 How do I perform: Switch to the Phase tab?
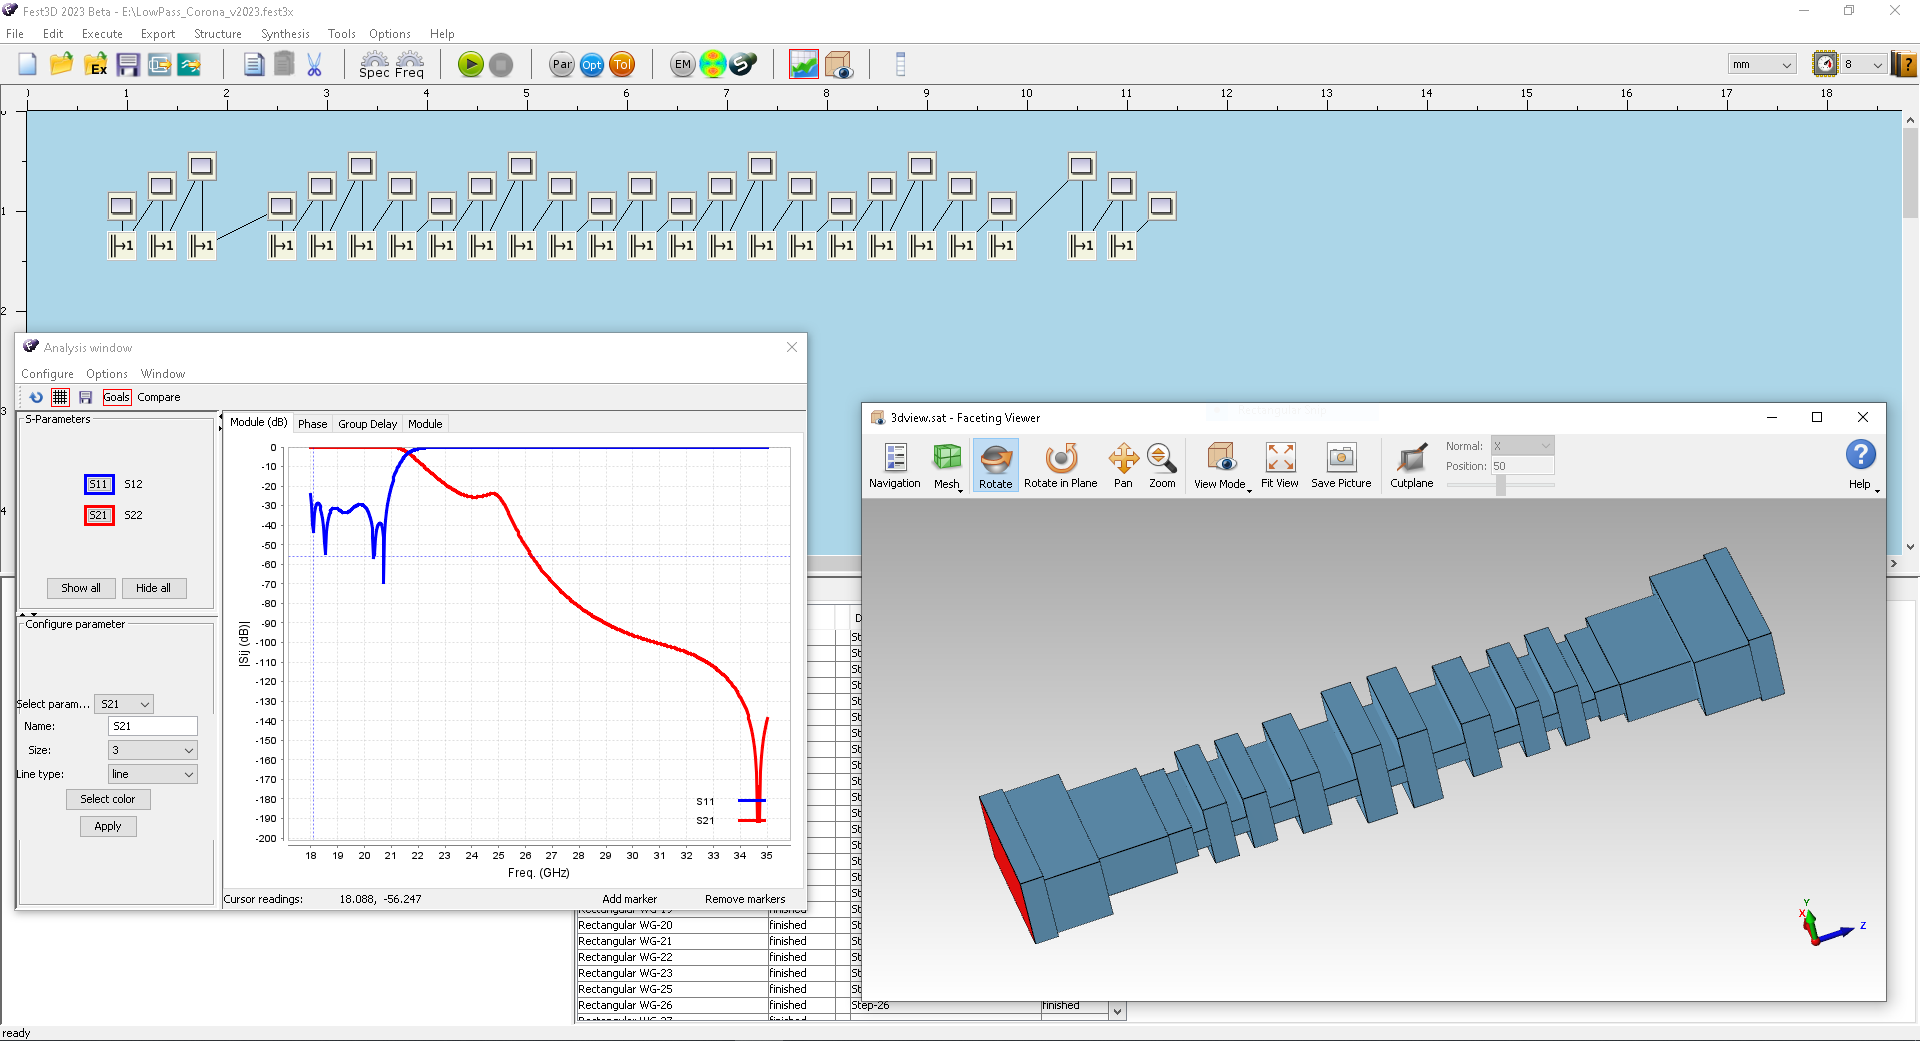click(312, 423)
